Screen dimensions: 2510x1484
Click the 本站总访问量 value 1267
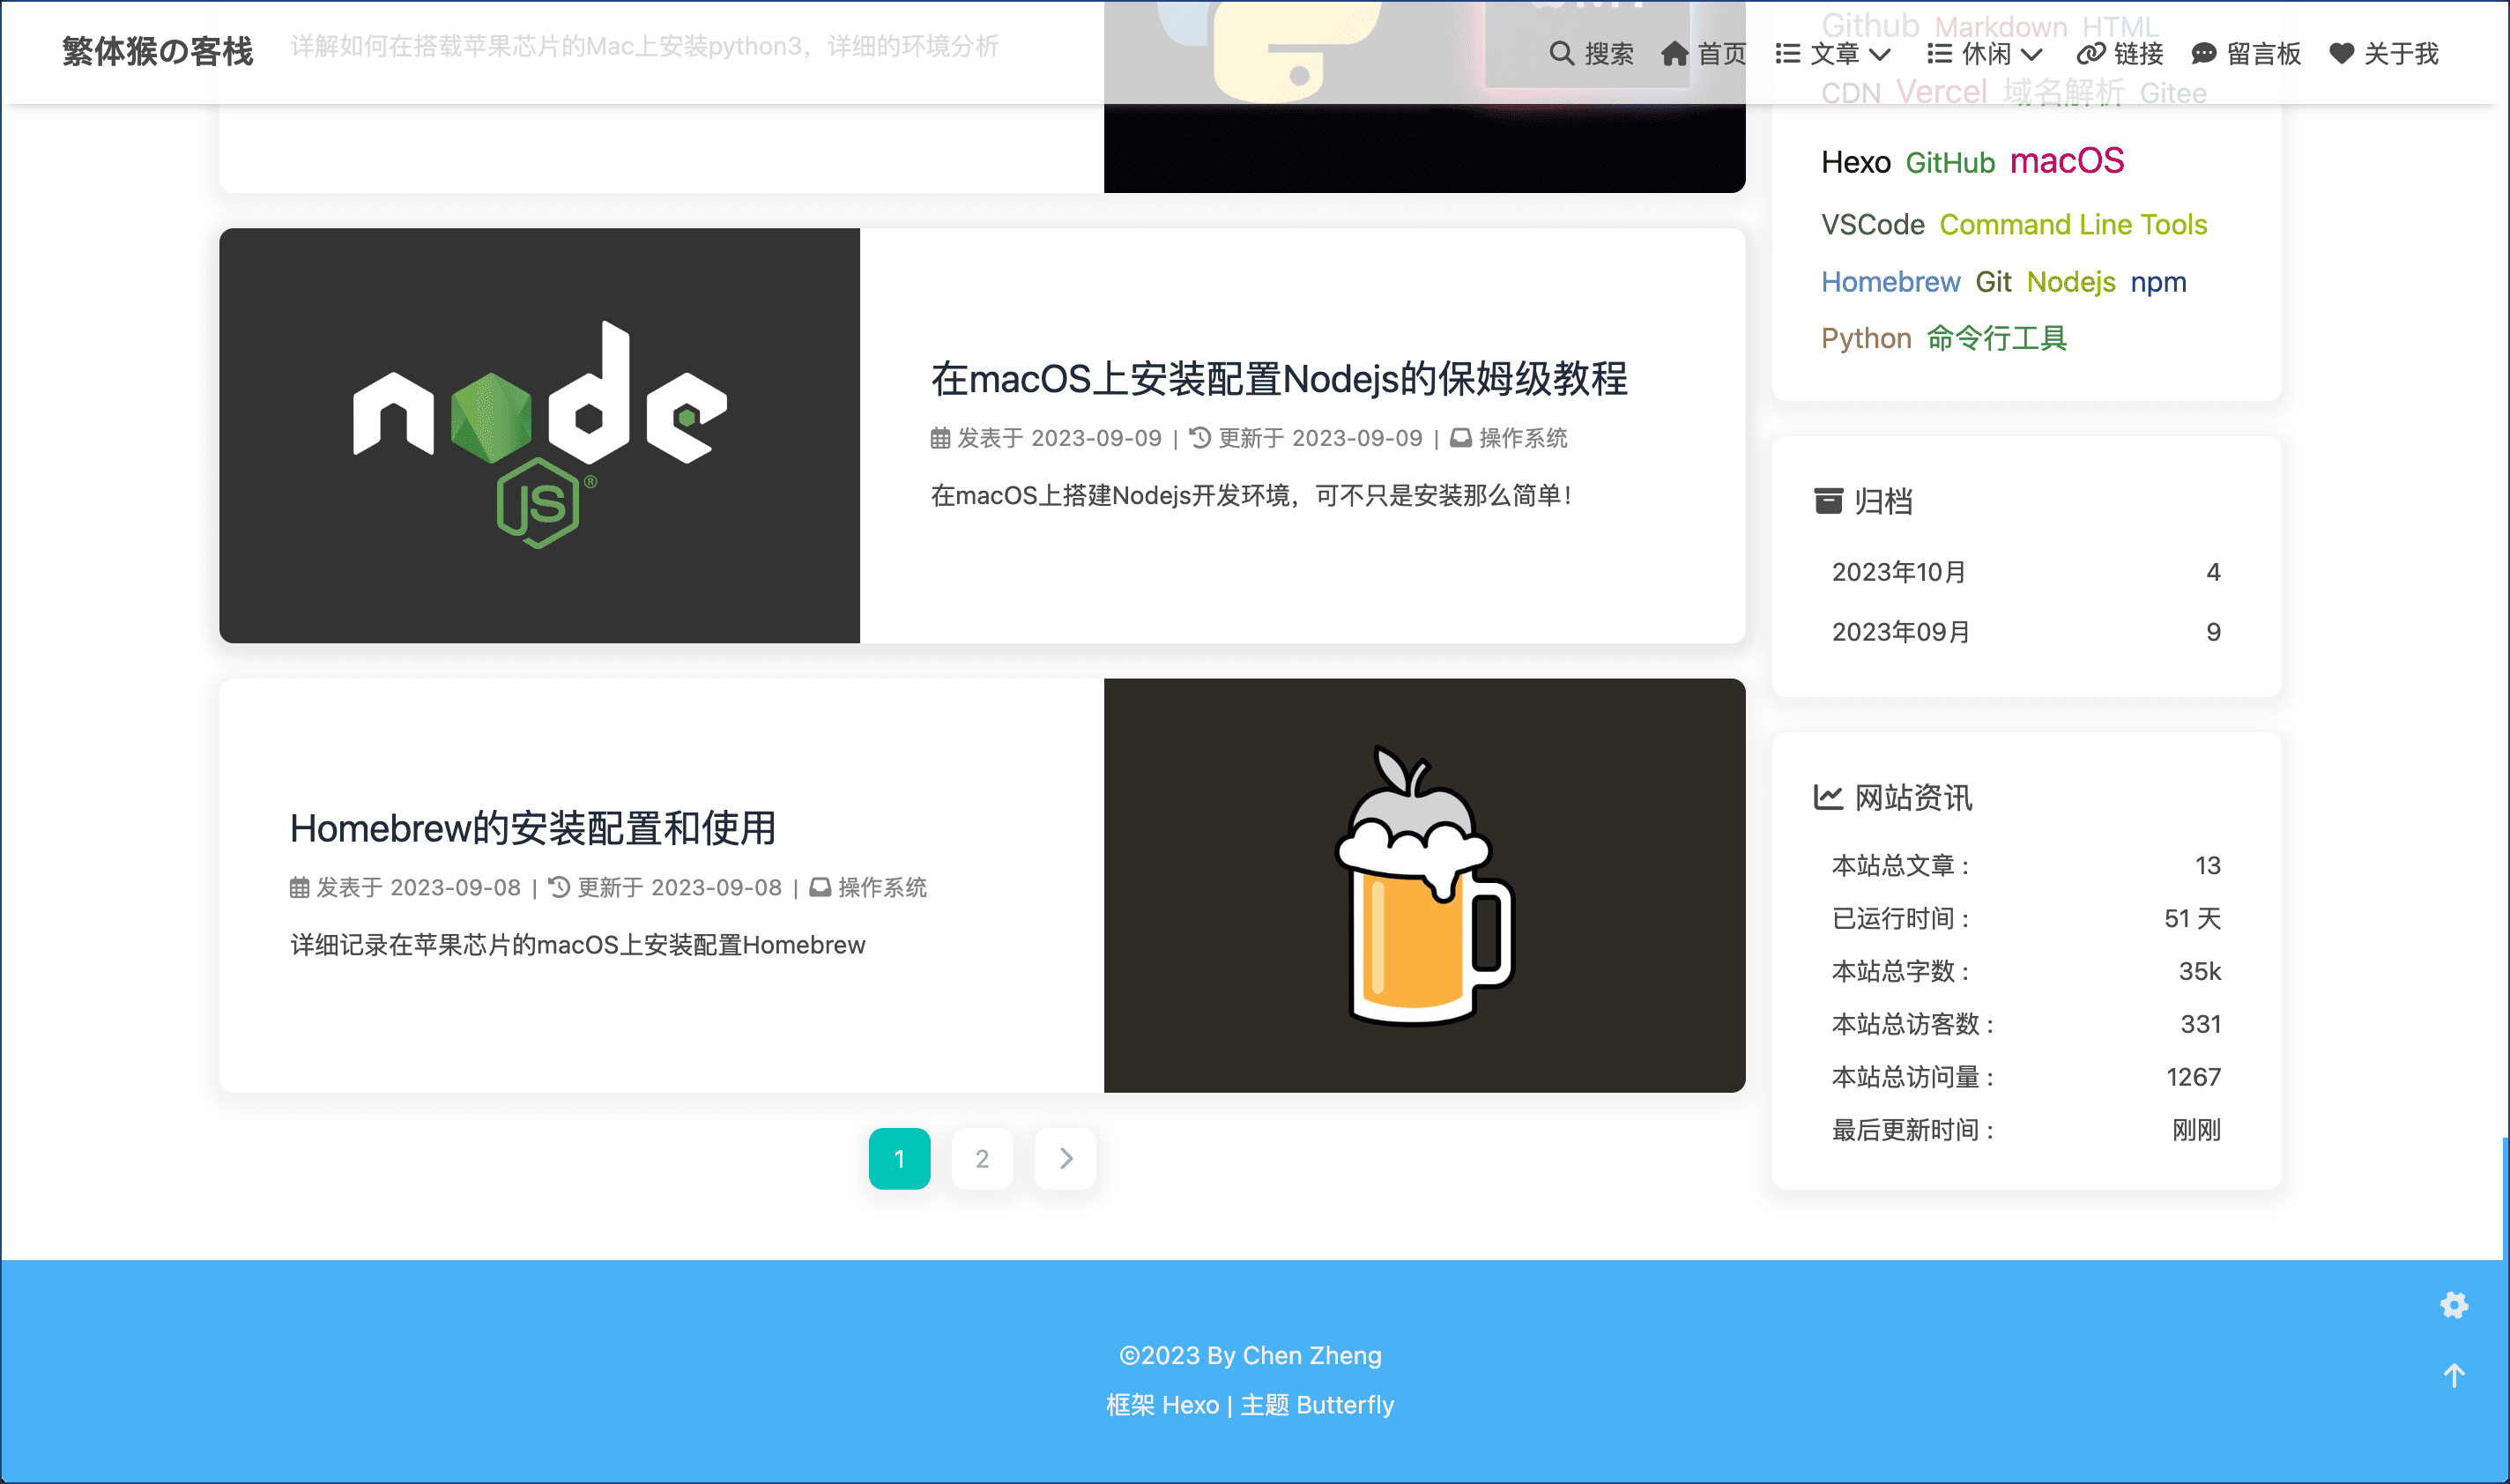[x=2193, y=1077]
